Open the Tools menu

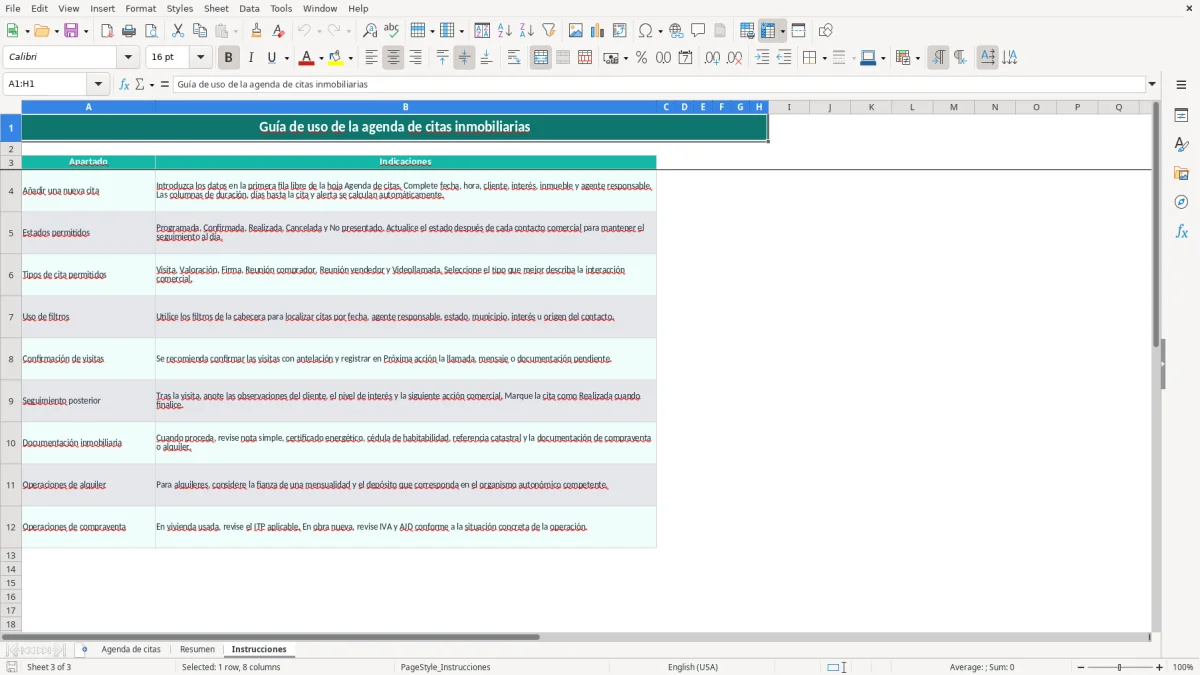281,8
